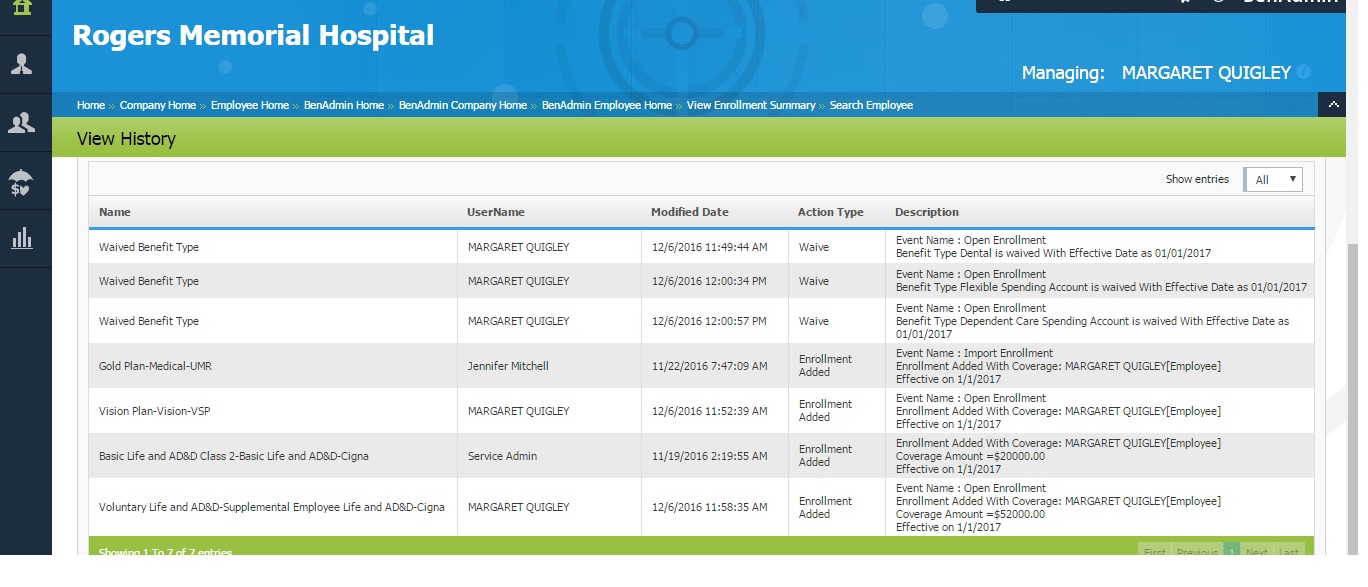Open BenAdmin Company Home breadcrumb
This screenshot has width=1368, height=587.
[463, 105]
